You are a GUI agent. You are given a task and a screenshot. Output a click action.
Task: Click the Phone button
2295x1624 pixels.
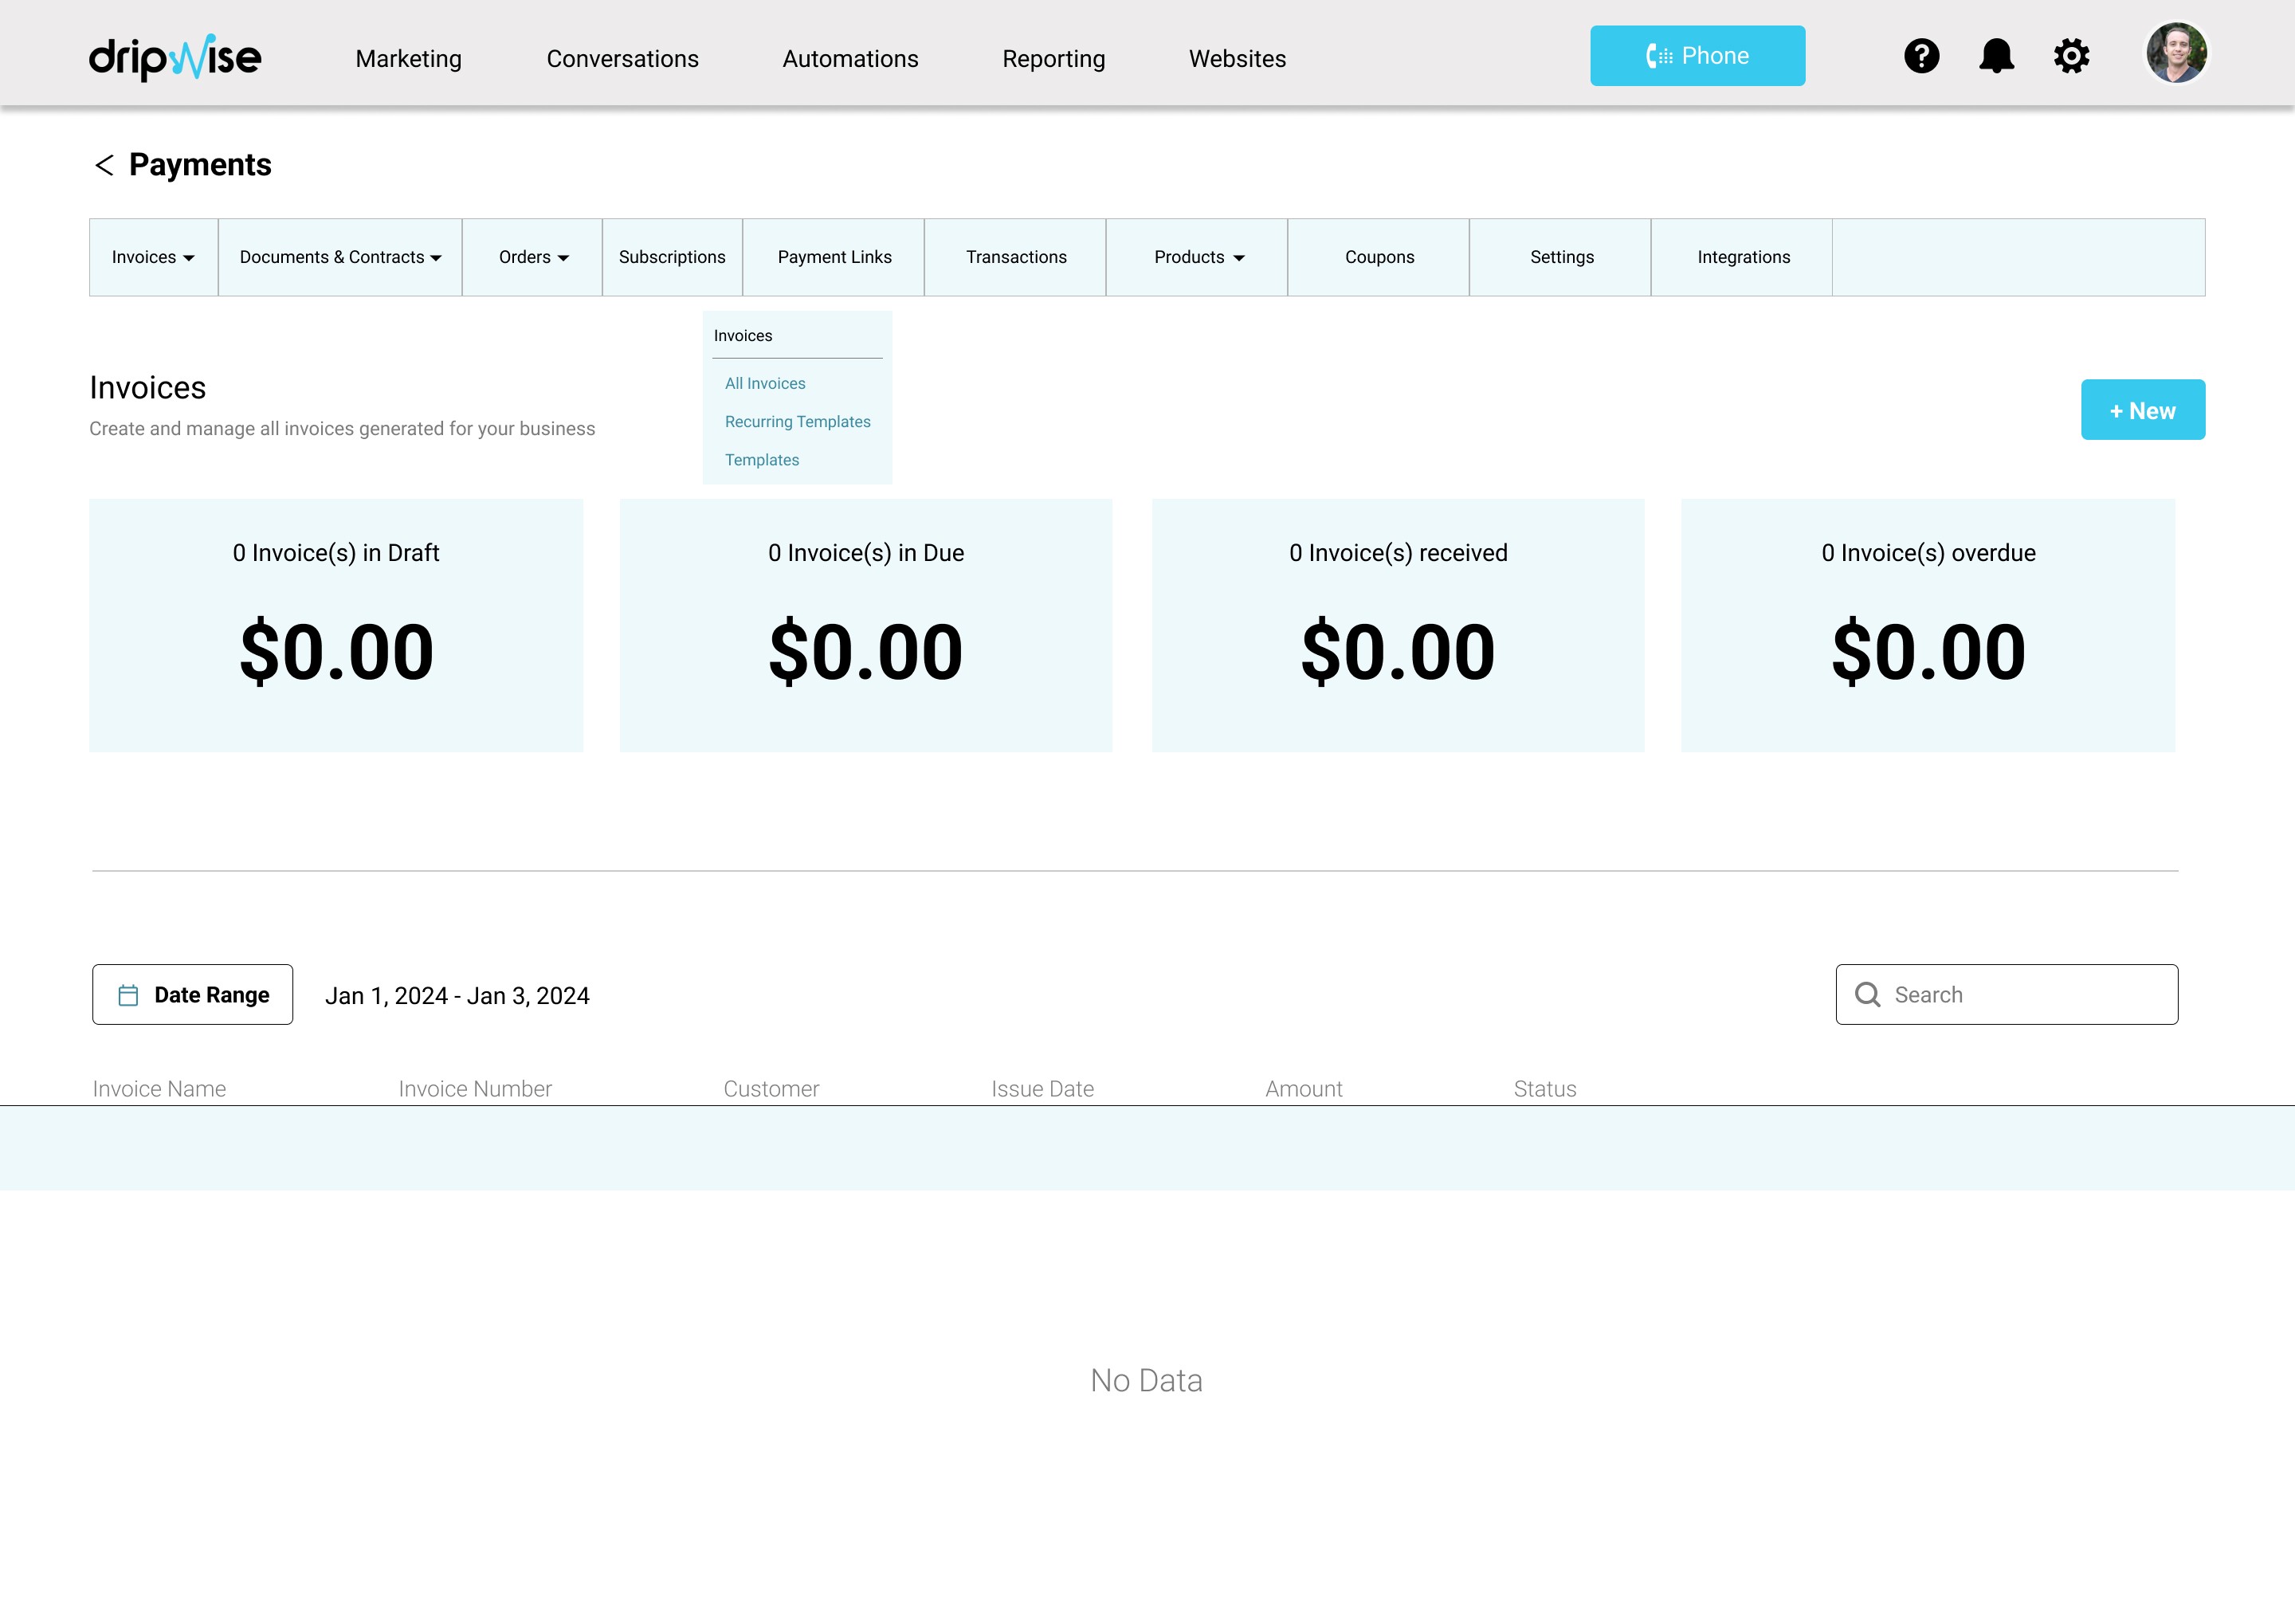1697,56
